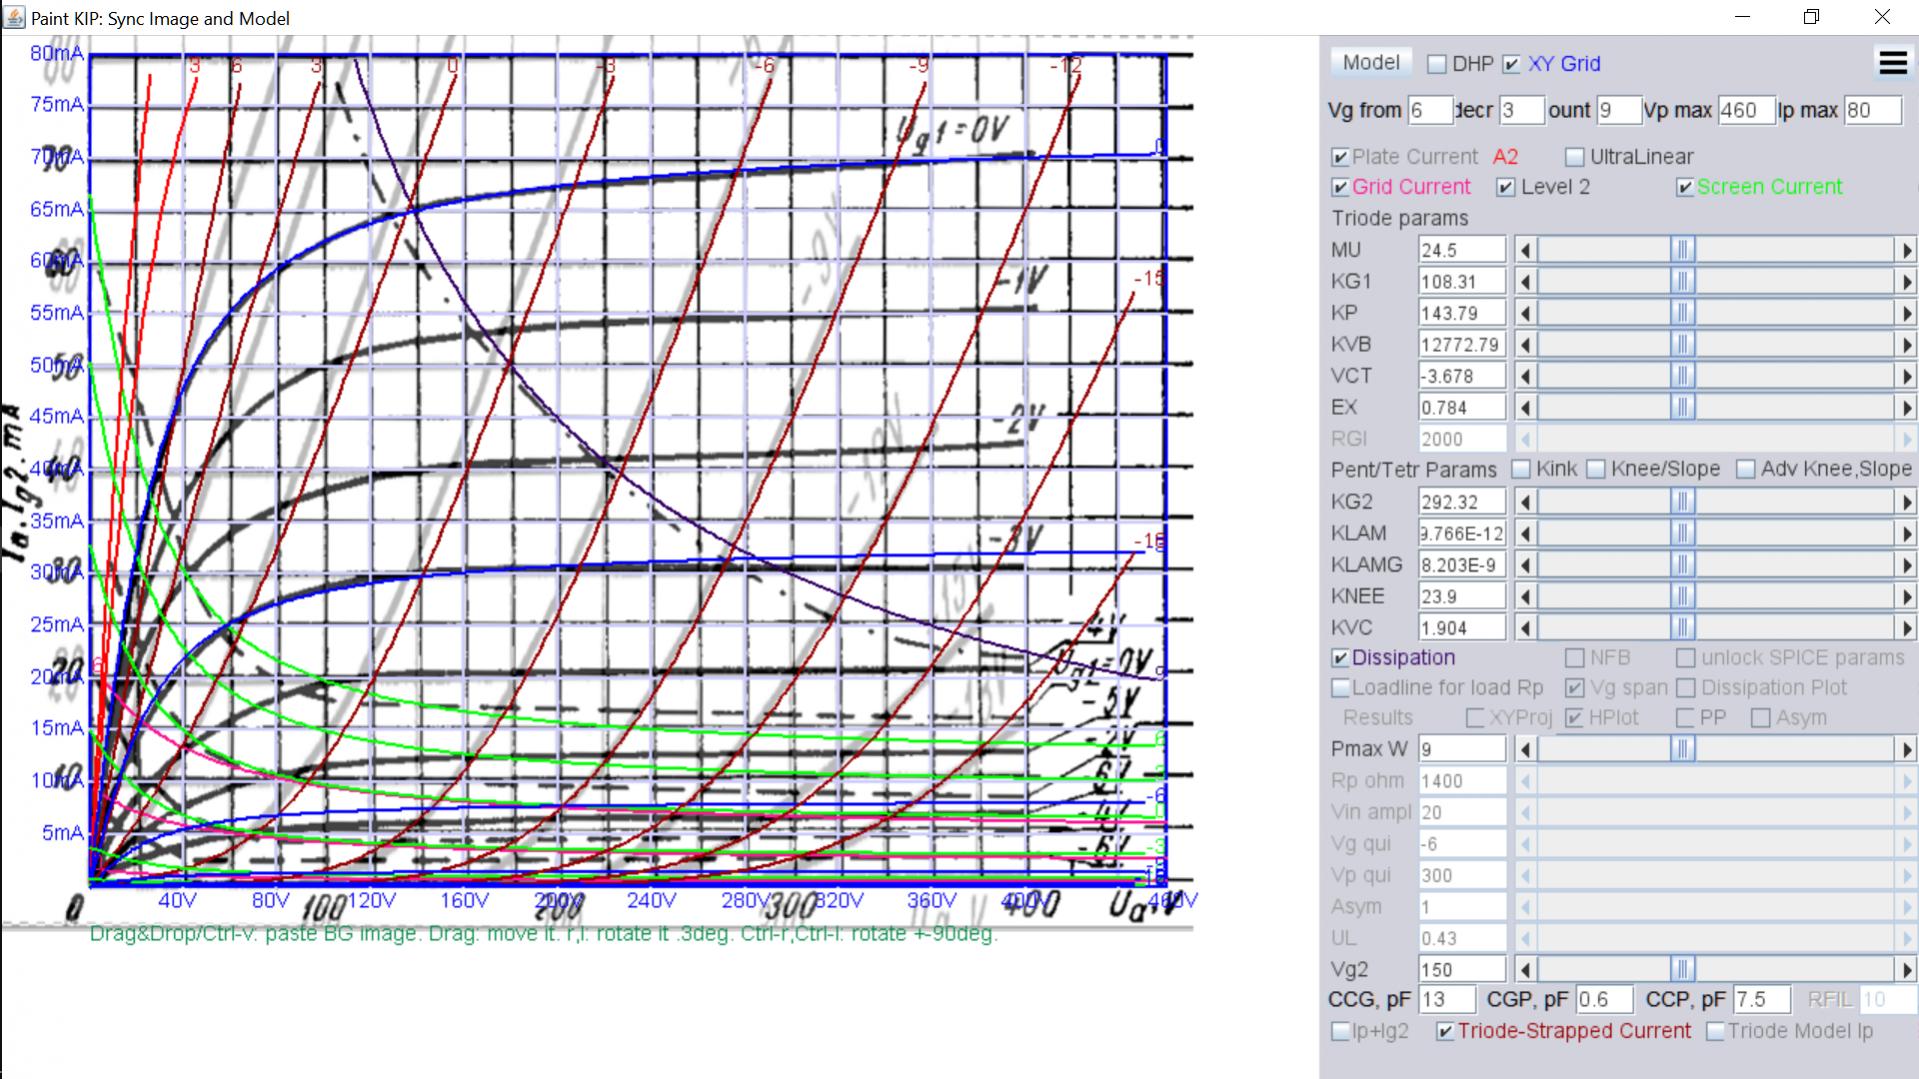The height and width of the screenshot is (1079, 1919).
Task: Click the KNEE slider left arrow
Action: 1525,597
